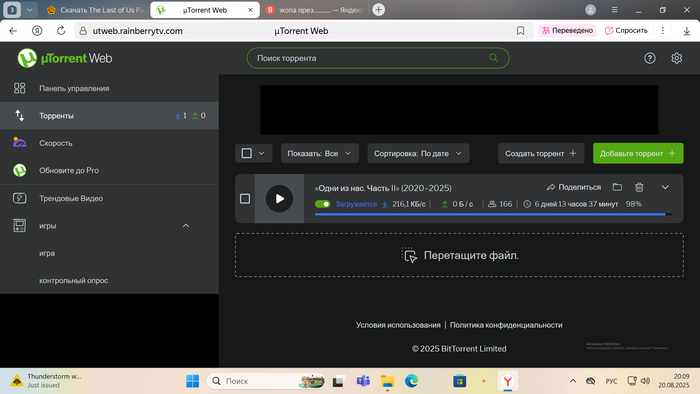
Task: Tick the checkbox beside the torrent row
Action: (x=245, y=199)
